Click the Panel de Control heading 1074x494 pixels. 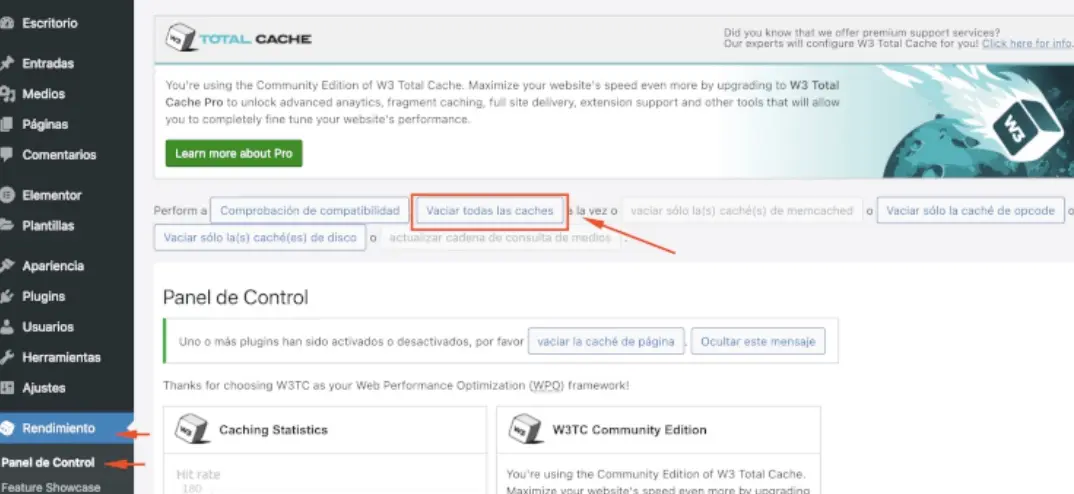coord(236,297)
